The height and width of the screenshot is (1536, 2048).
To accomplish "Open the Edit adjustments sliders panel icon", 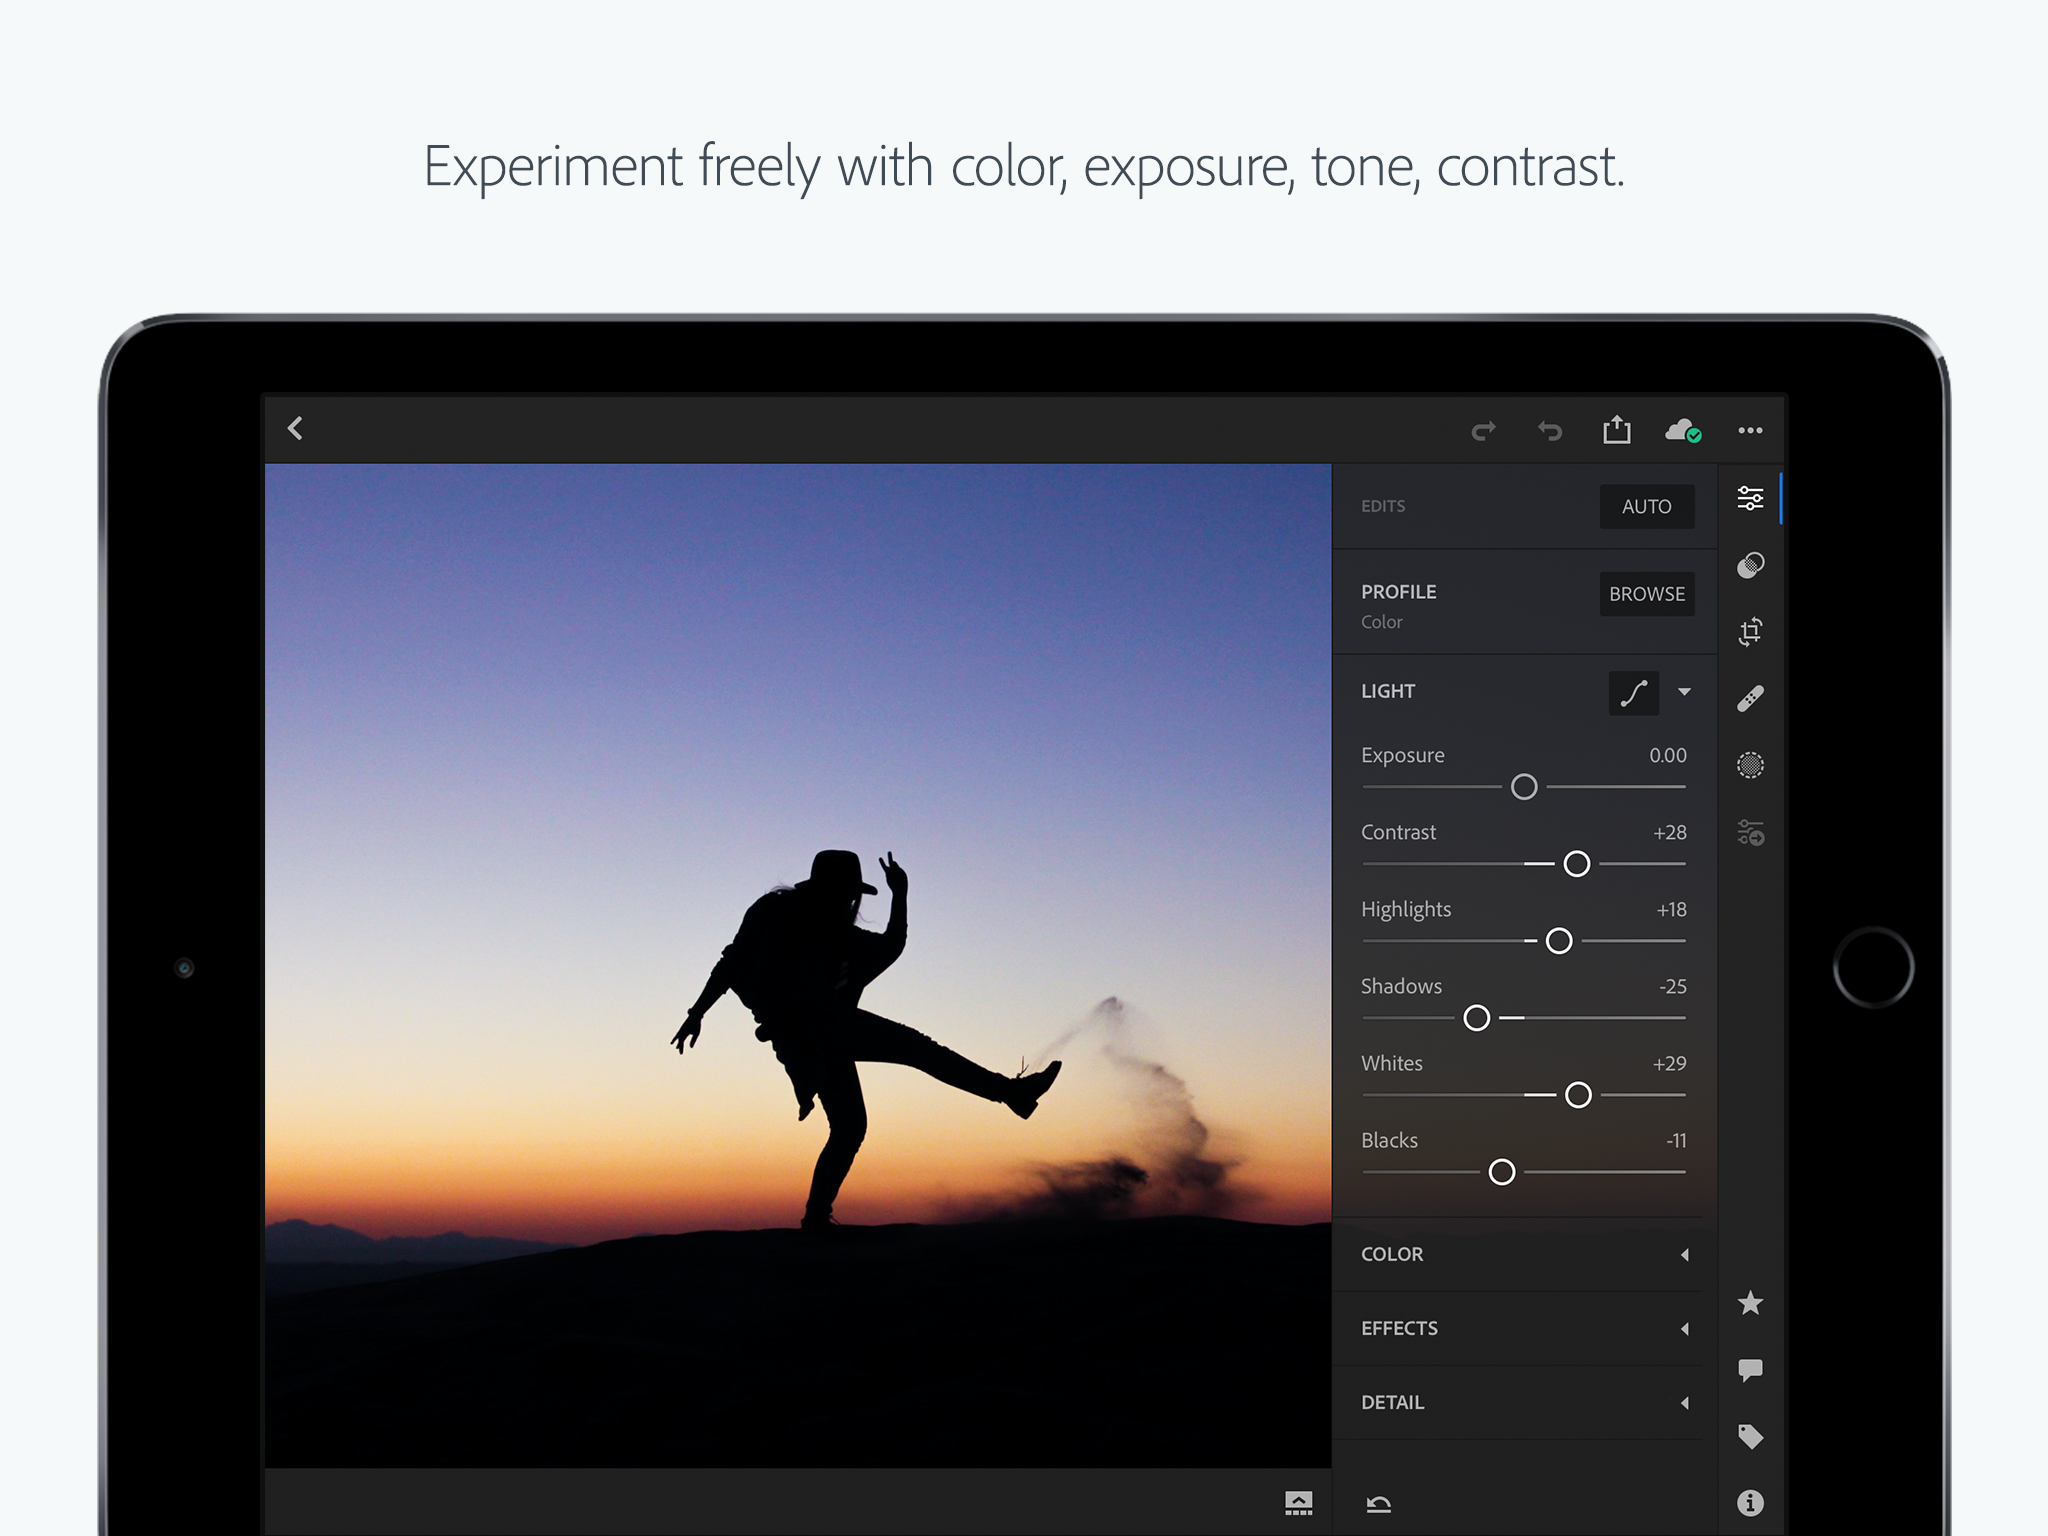I will pos(1750,498).
